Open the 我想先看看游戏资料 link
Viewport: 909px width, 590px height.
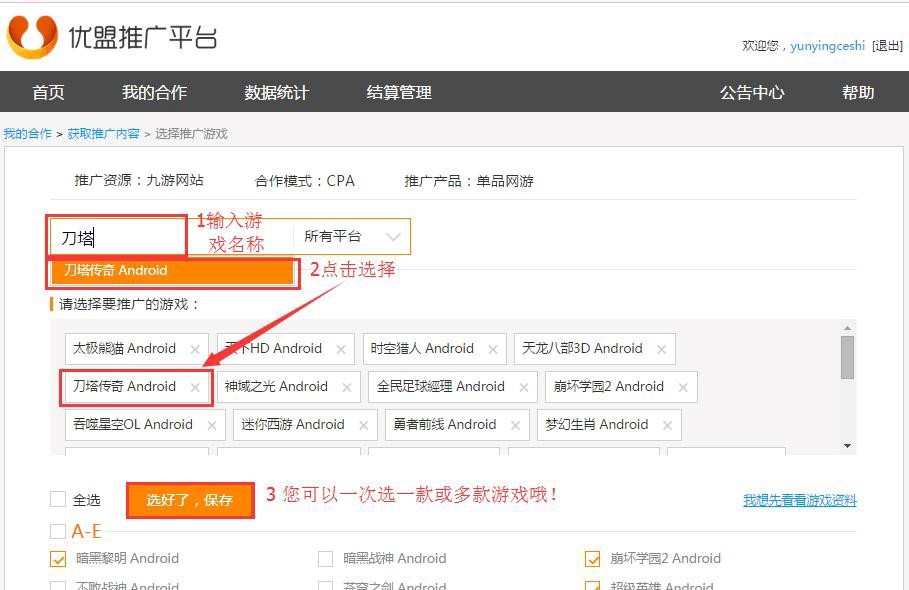pyautogui.click(x=800, y=500)
